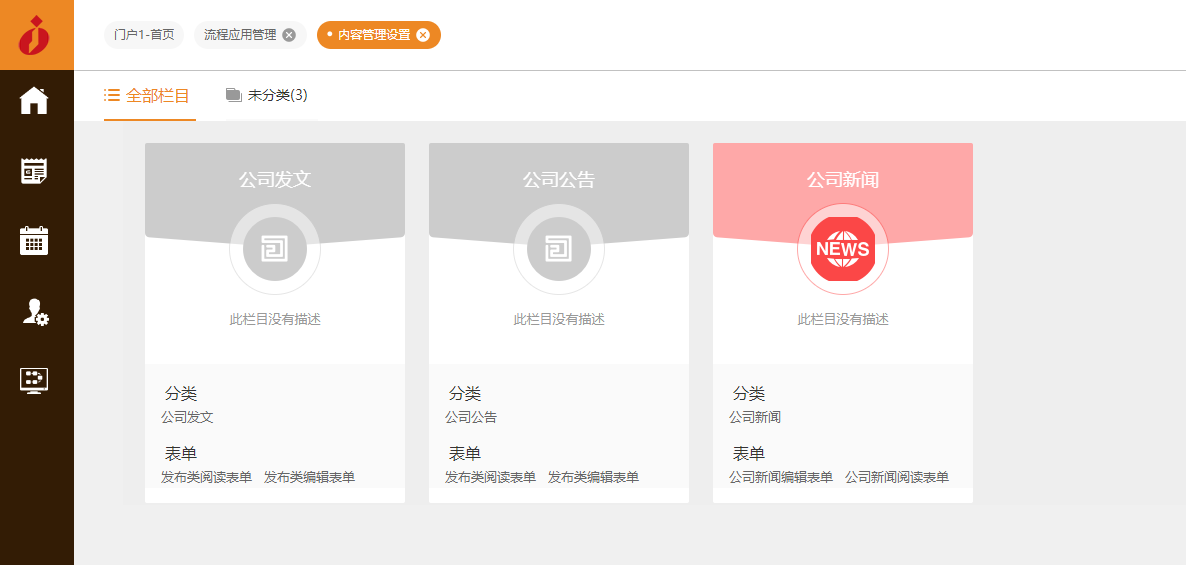This screenshot has height=565, width=1186.
Task: Click description text under 公司公告 icon
Action: coord(559,319)
